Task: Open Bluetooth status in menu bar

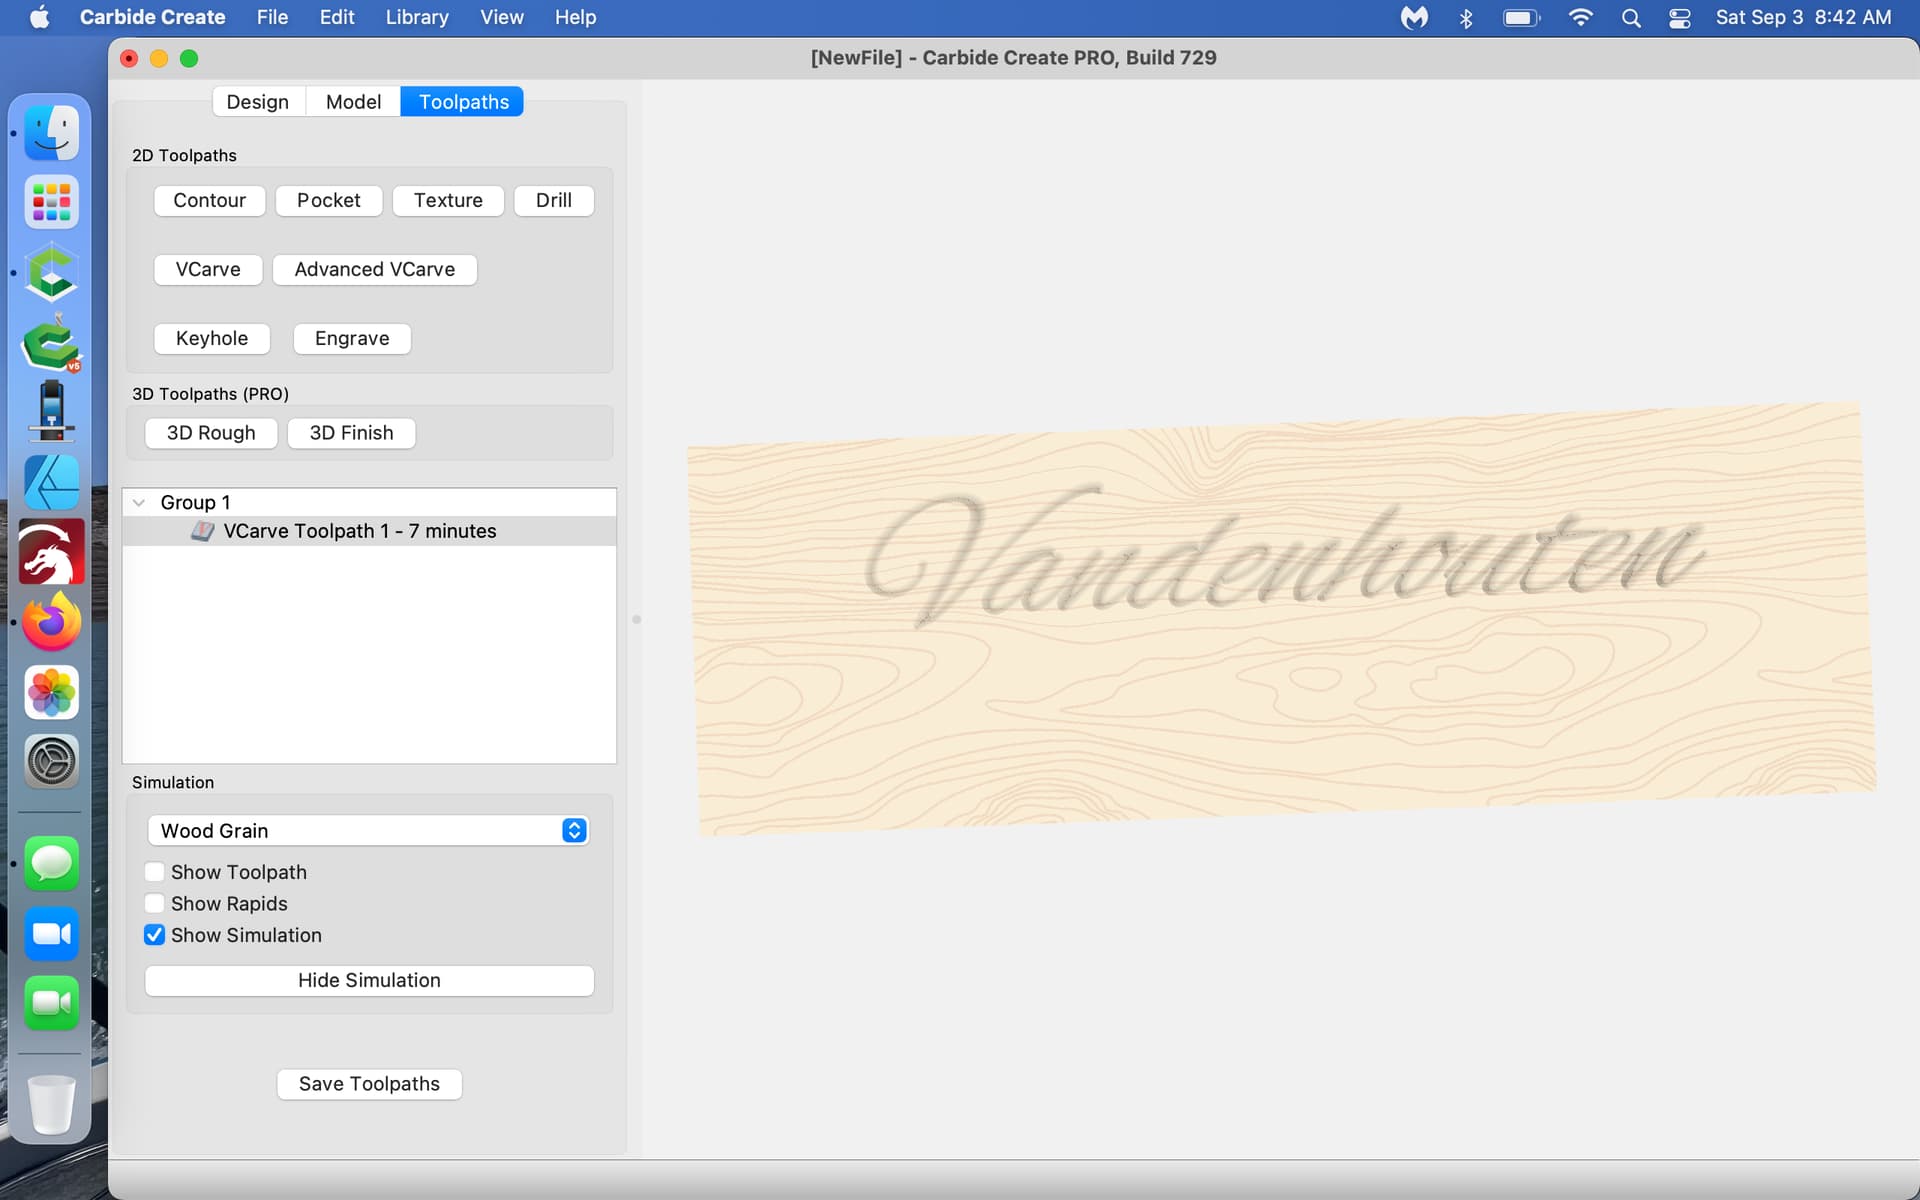Action: click(1466, 17)
